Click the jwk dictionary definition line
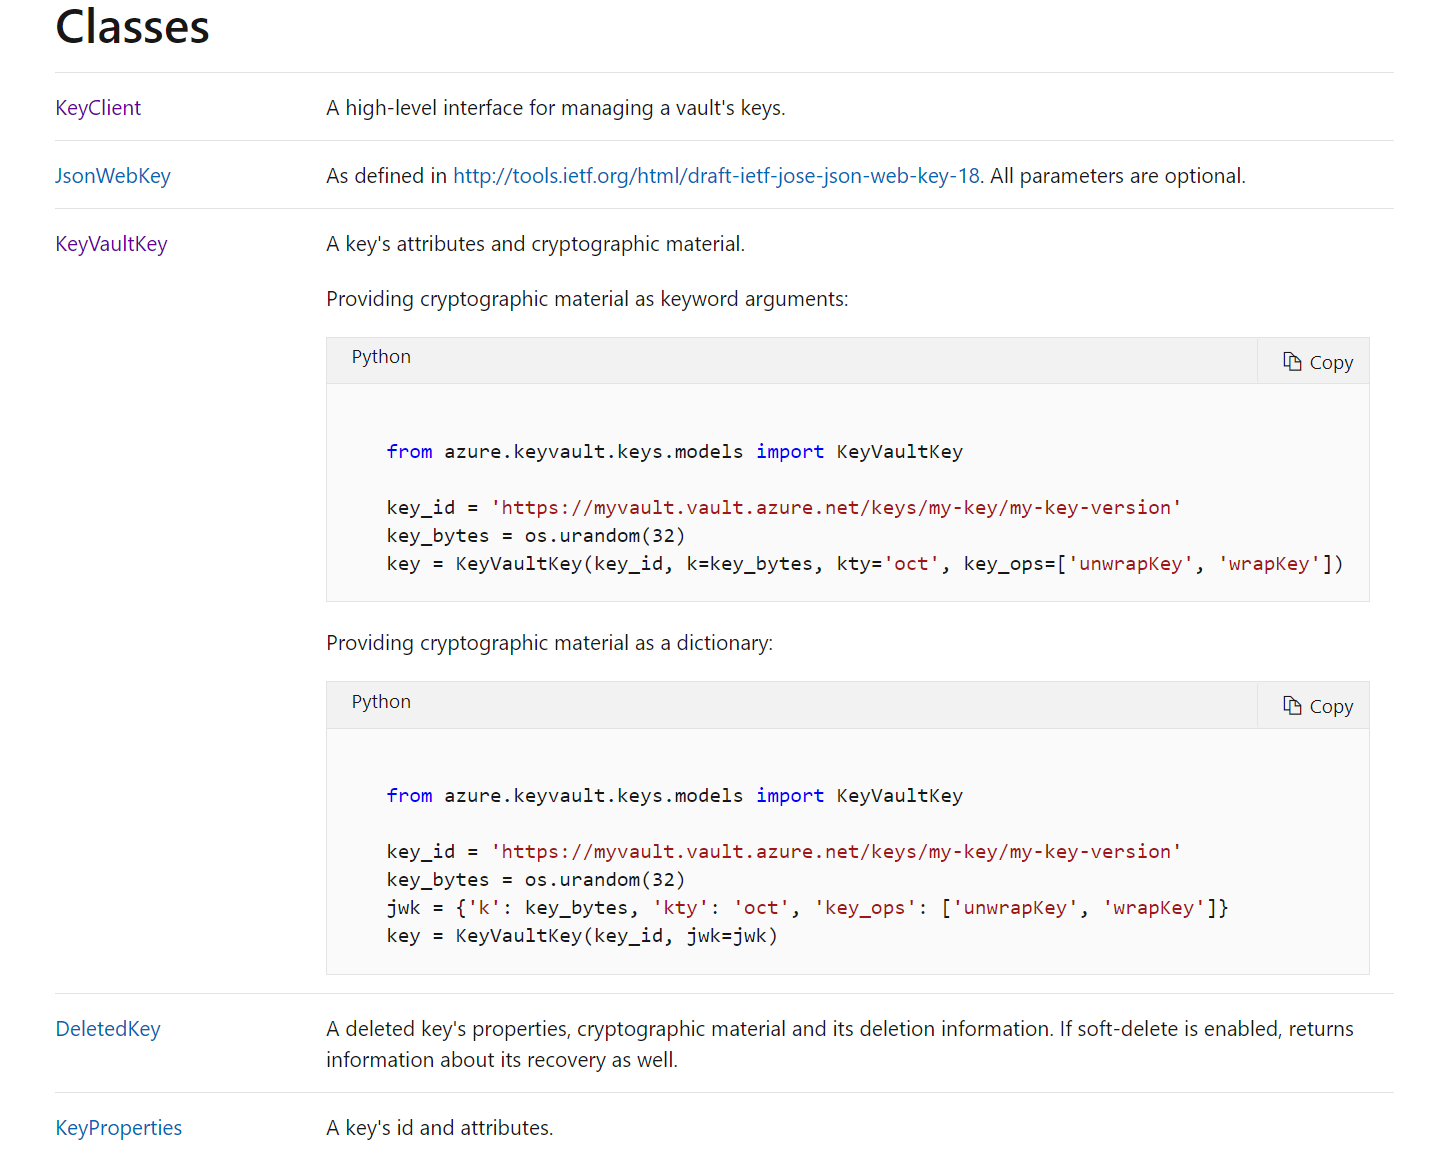 coord(806,908)
